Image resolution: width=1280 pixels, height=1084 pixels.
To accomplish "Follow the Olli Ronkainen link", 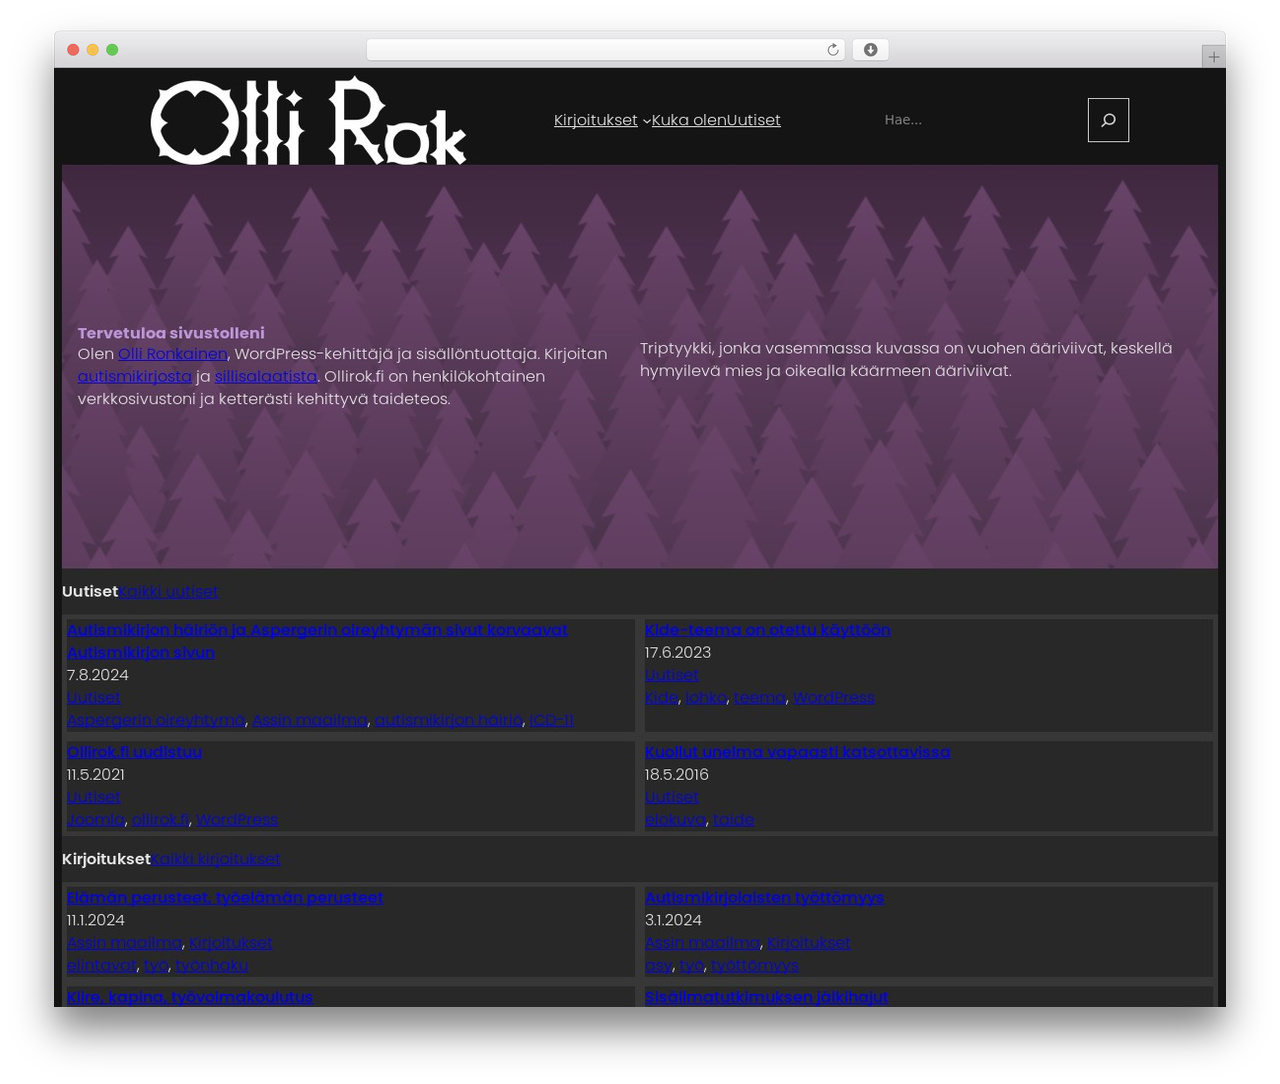I will coord(172,354).
